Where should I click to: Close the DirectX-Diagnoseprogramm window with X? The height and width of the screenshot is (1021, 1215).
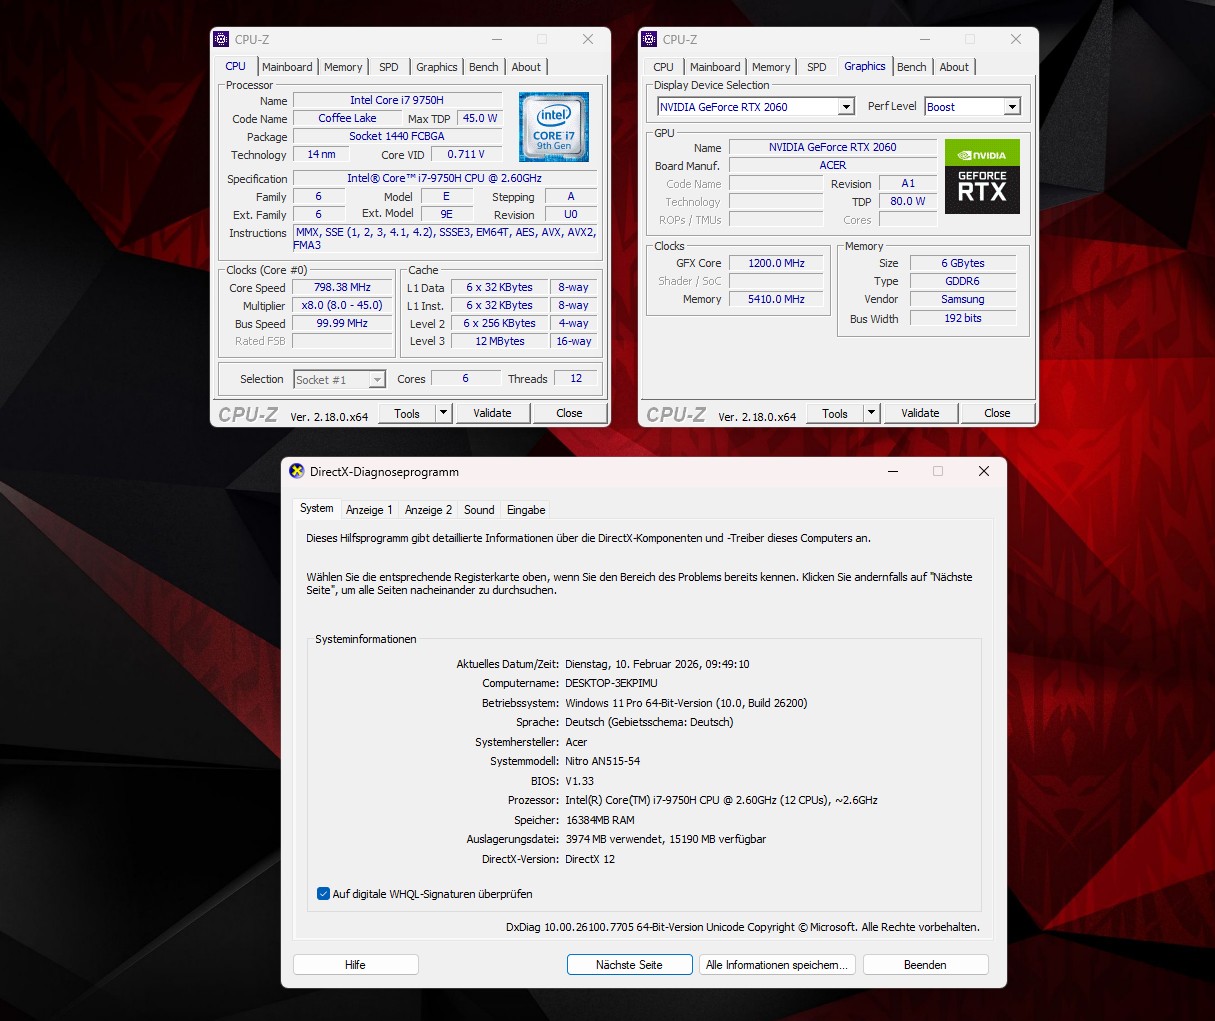983,471
